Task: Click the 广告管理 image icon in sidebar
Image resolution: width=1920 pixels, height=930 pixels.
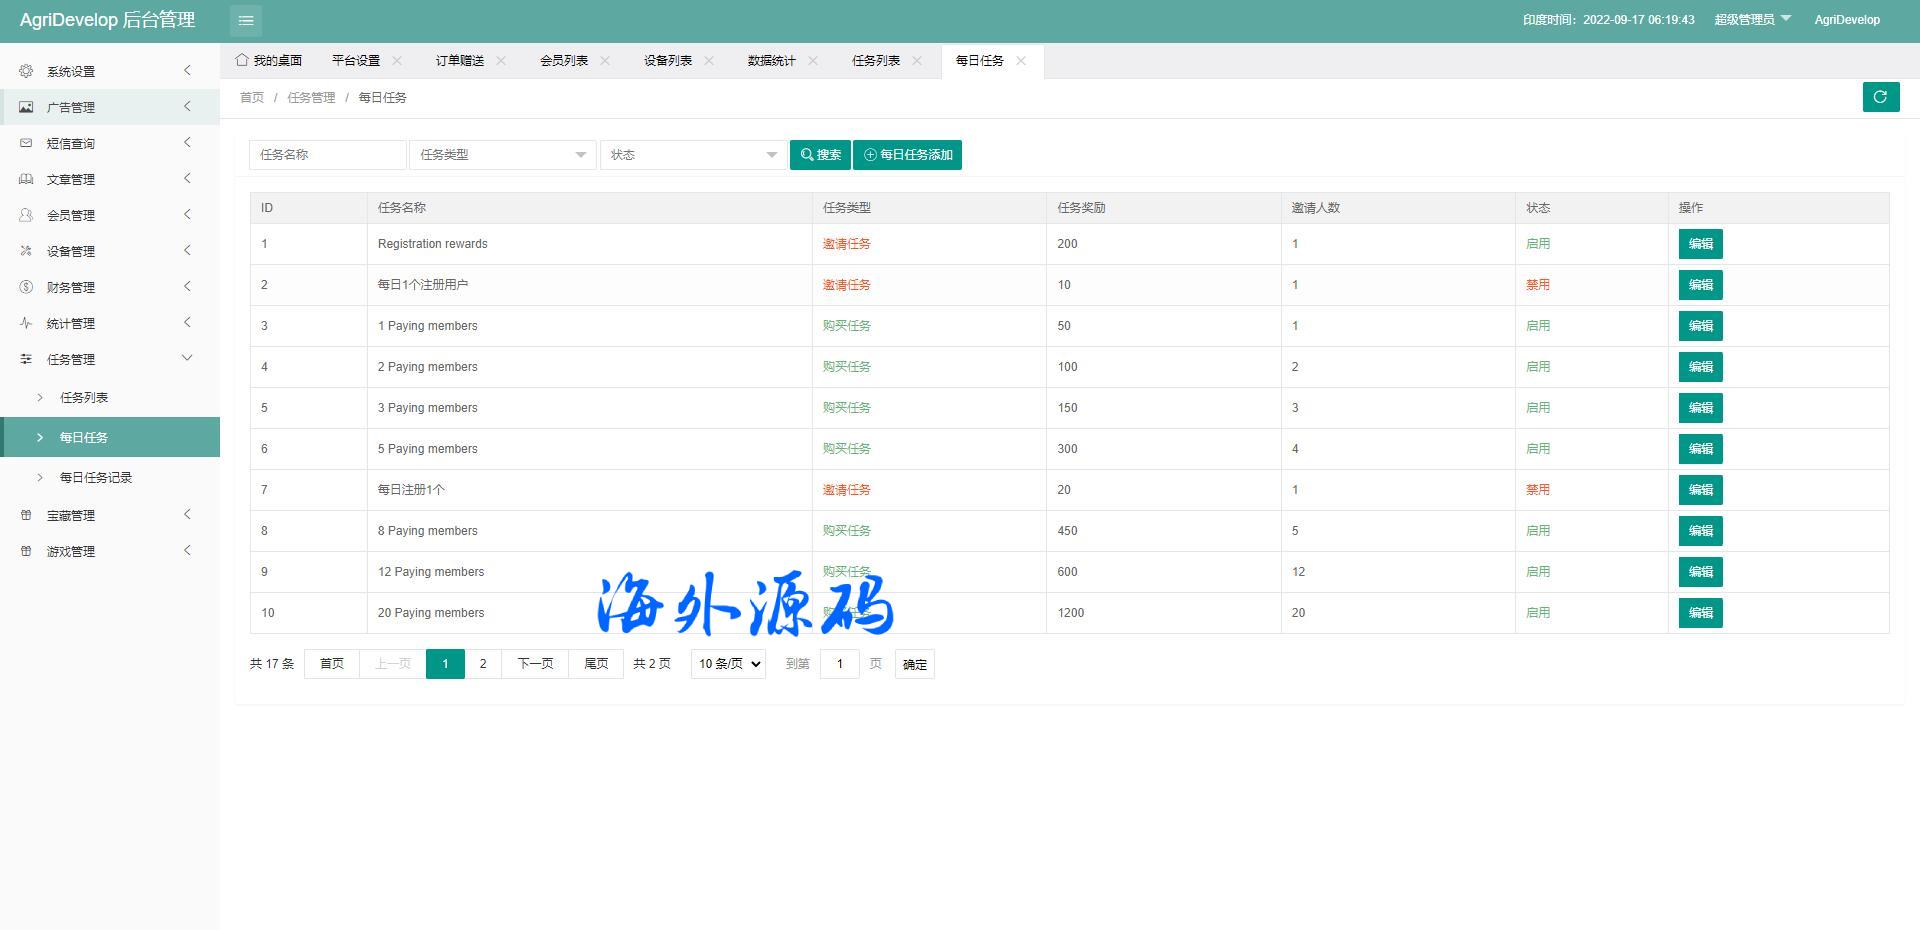Action: pos(26,107)
